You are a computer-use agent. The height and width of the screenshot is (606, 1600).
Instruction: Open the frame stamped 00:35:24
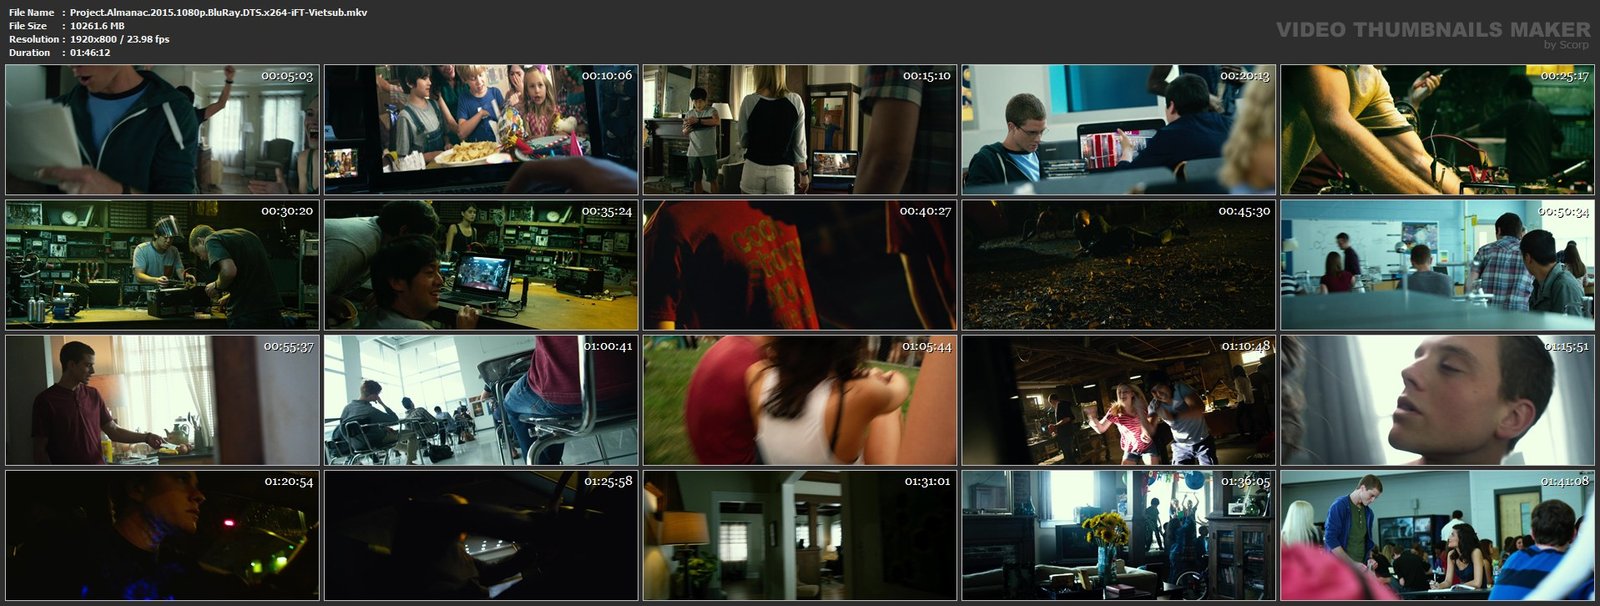click(481, 265)
